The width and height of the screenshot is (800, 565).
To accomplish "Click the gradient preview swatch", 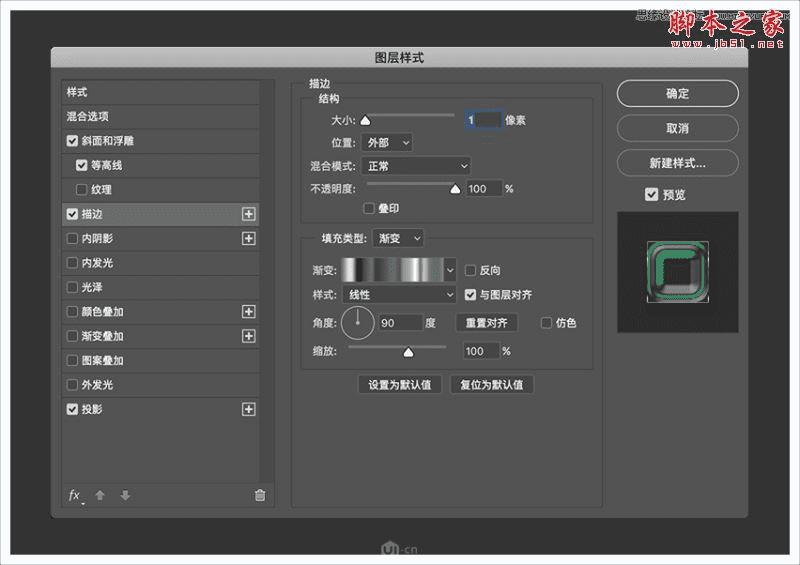I will pyautogui.click(x=392, y=271).
